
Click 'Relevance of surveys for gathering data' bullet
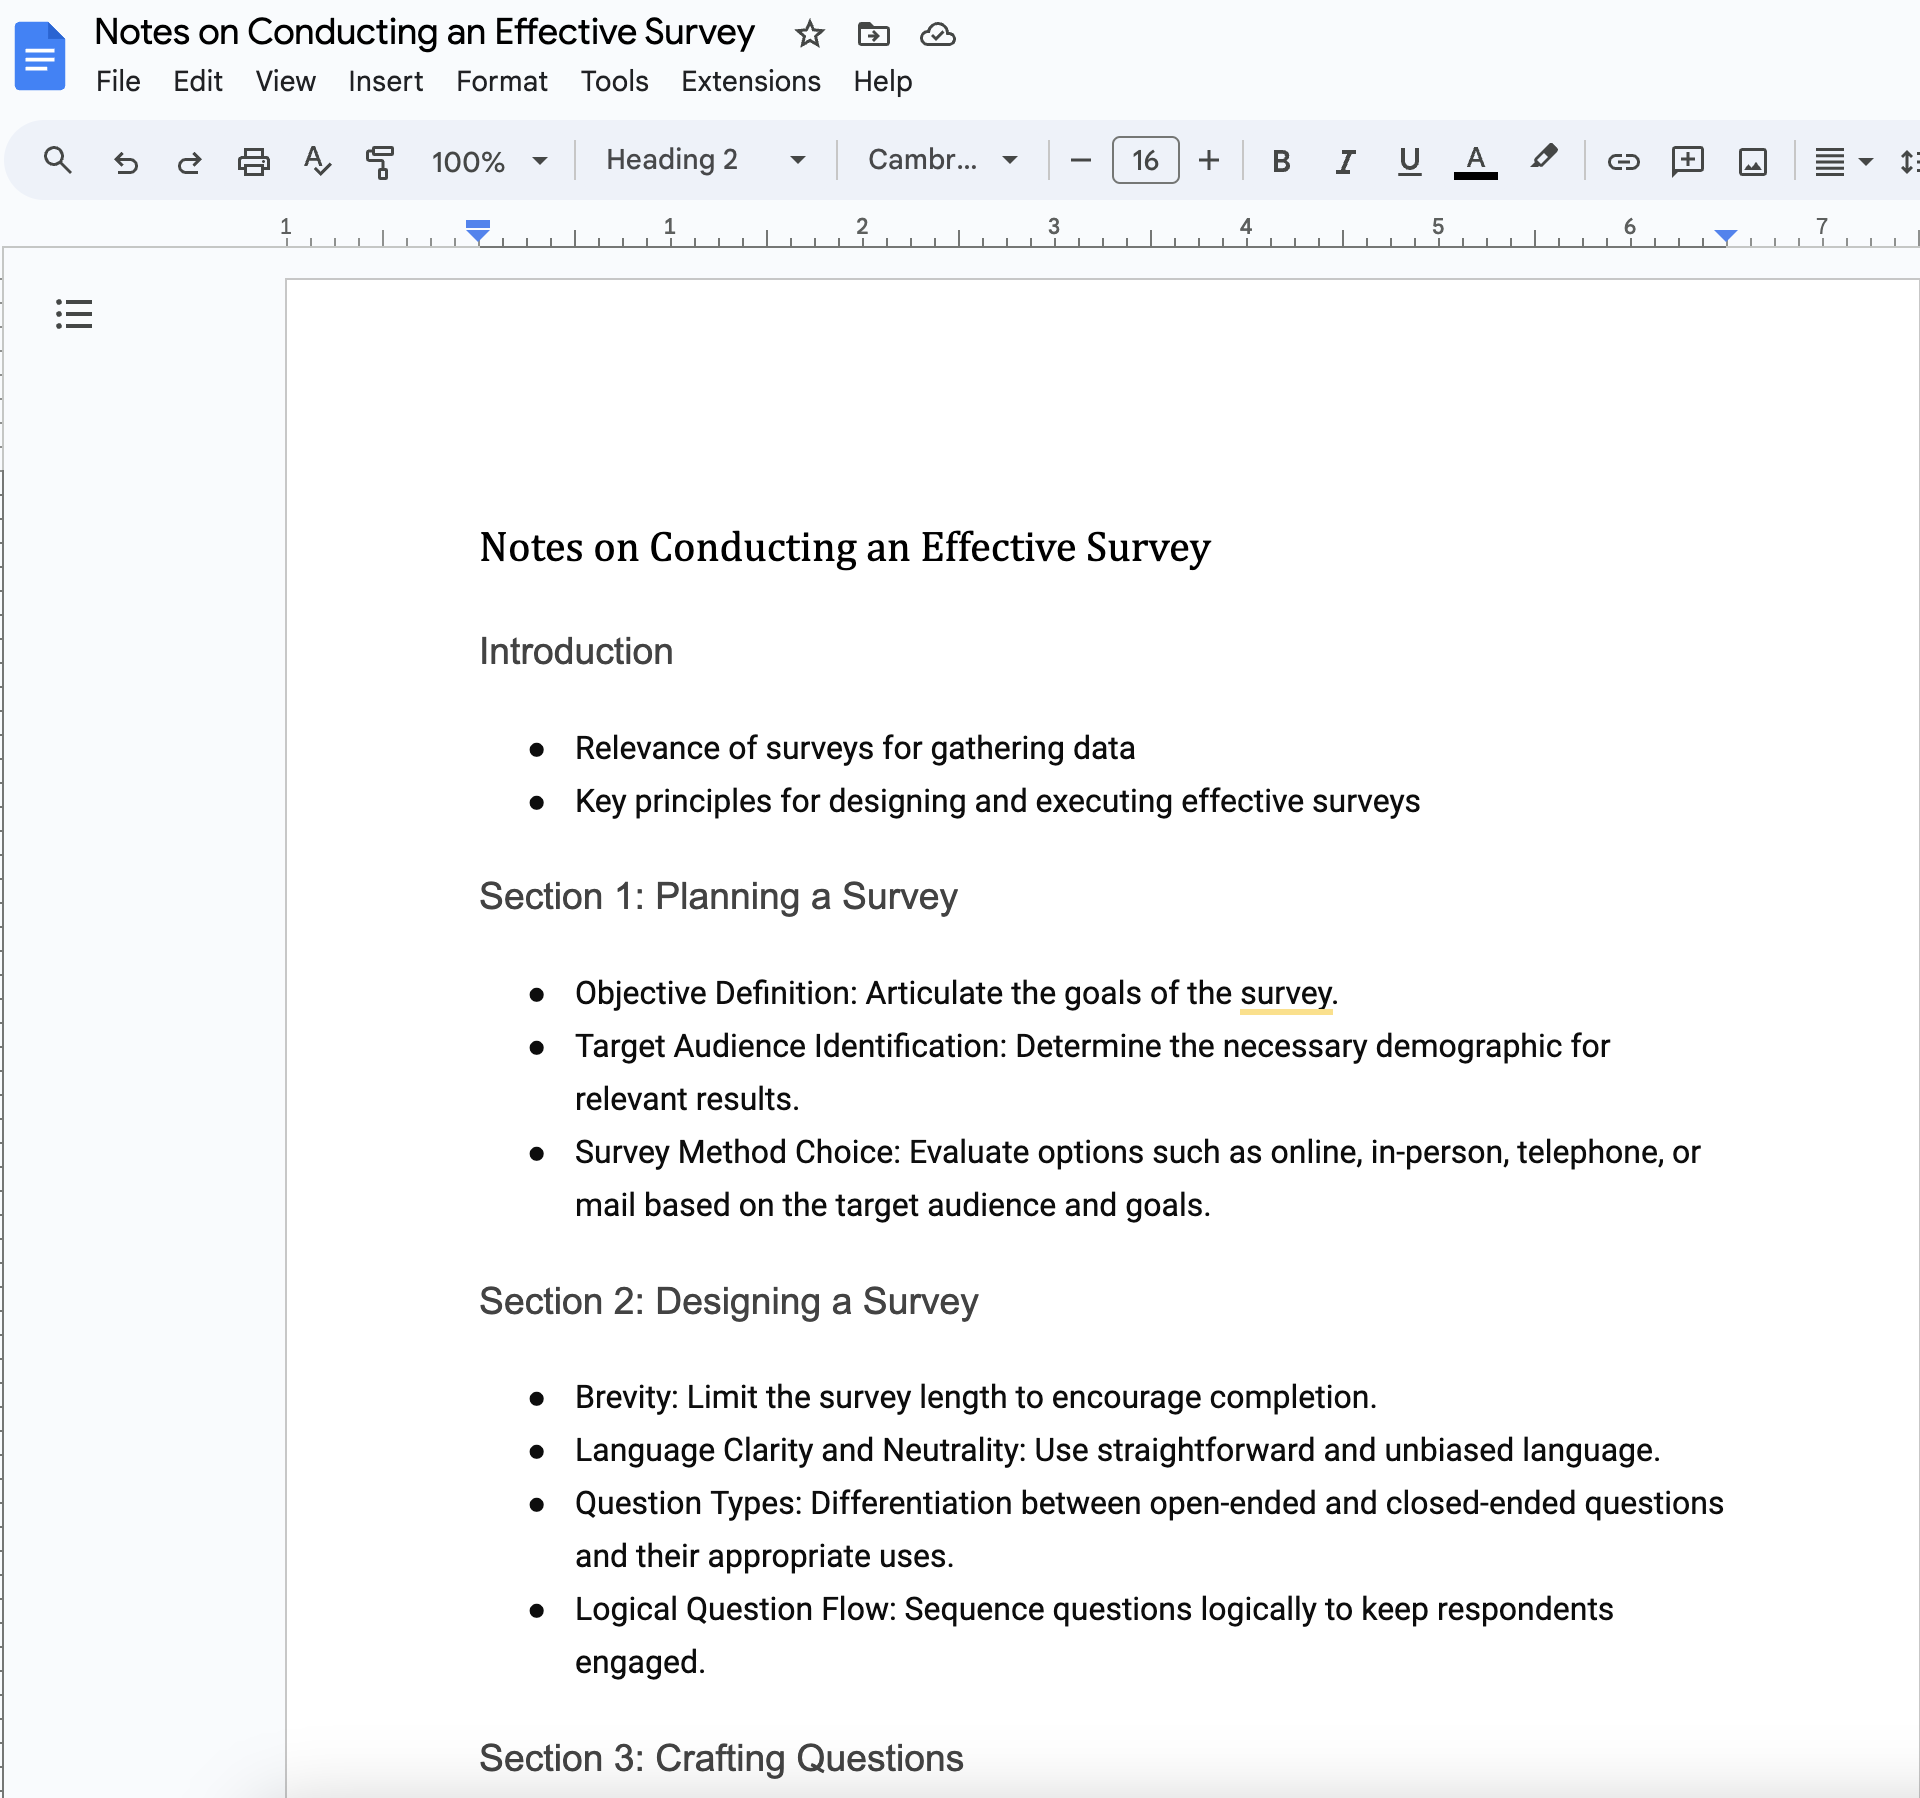(x=855, y=748)
